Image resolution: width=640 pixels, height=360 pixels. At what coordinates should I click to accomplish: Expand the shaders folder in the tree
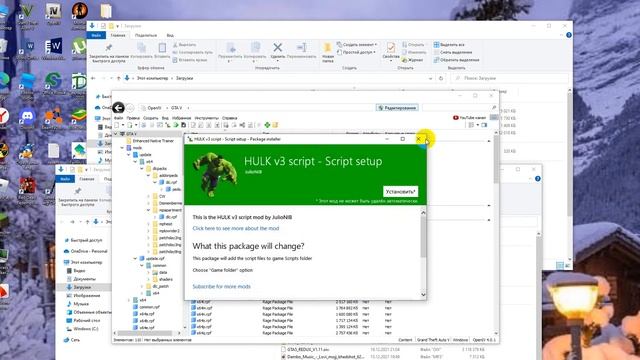tap(149, 279)
